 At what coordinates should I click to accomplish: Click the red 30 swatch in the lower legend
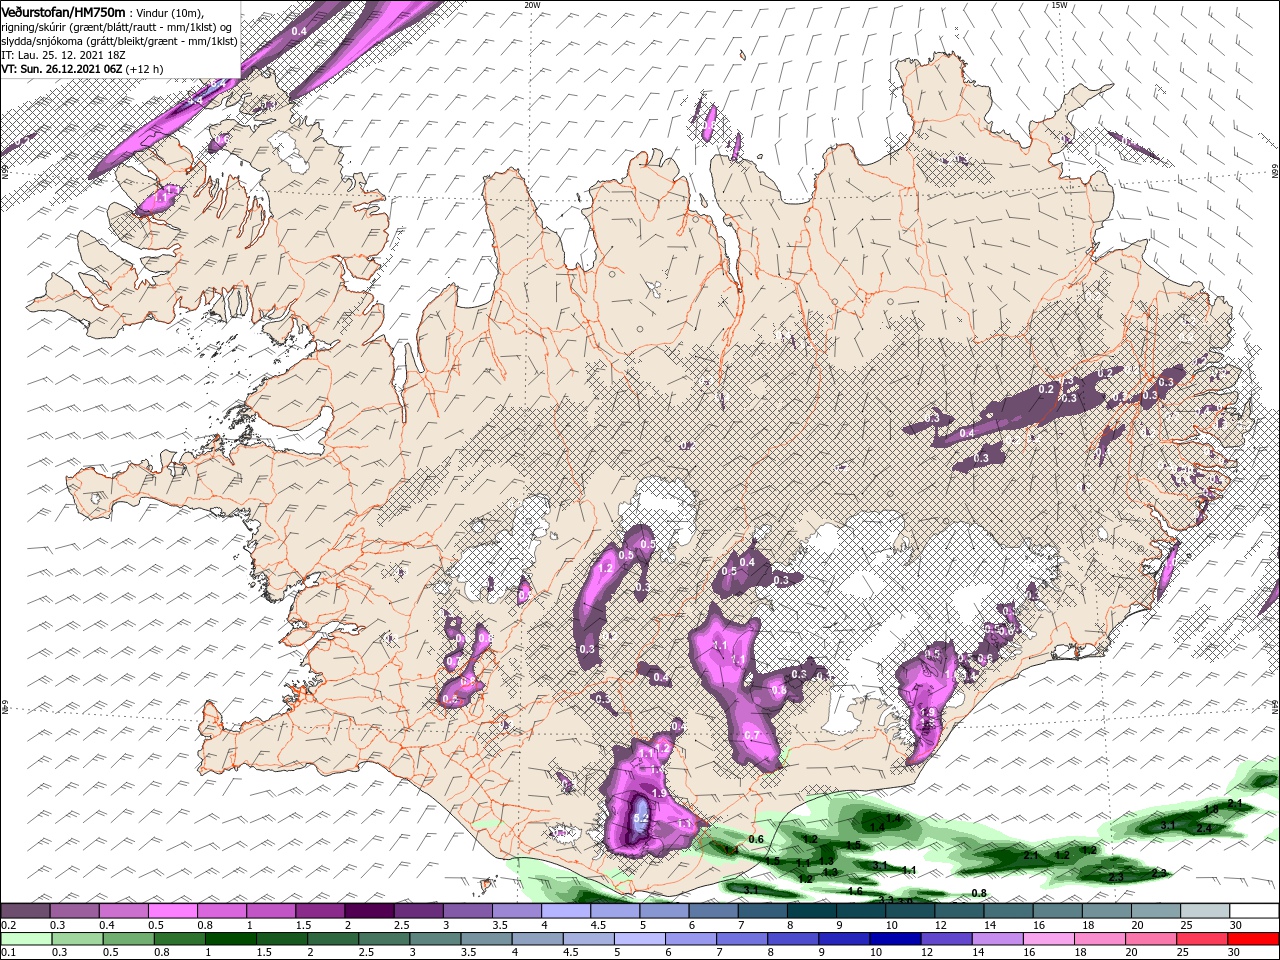point(1252,939)
